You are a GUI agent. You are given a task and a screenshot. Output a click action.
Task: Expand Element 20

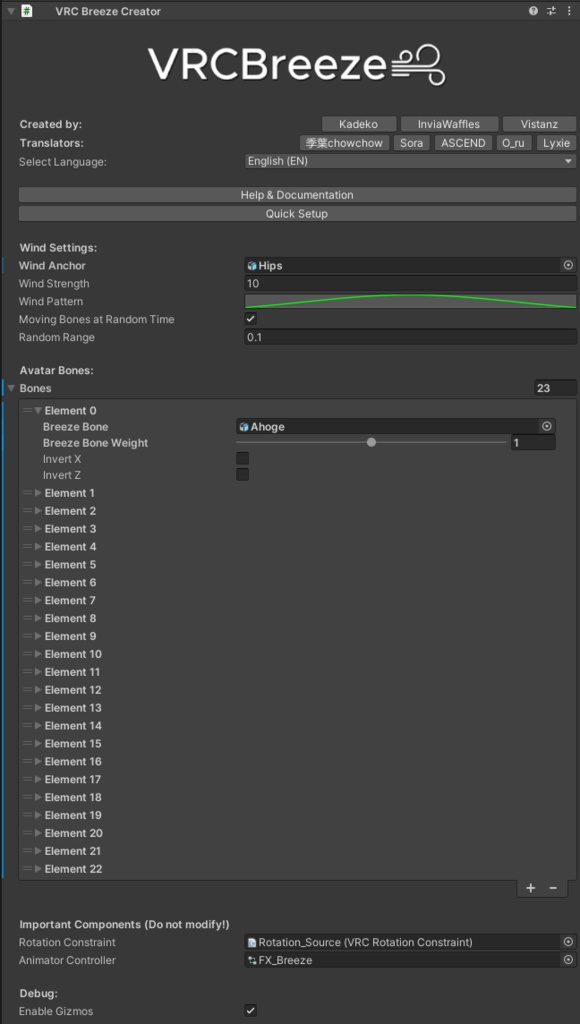click(39, 833)
